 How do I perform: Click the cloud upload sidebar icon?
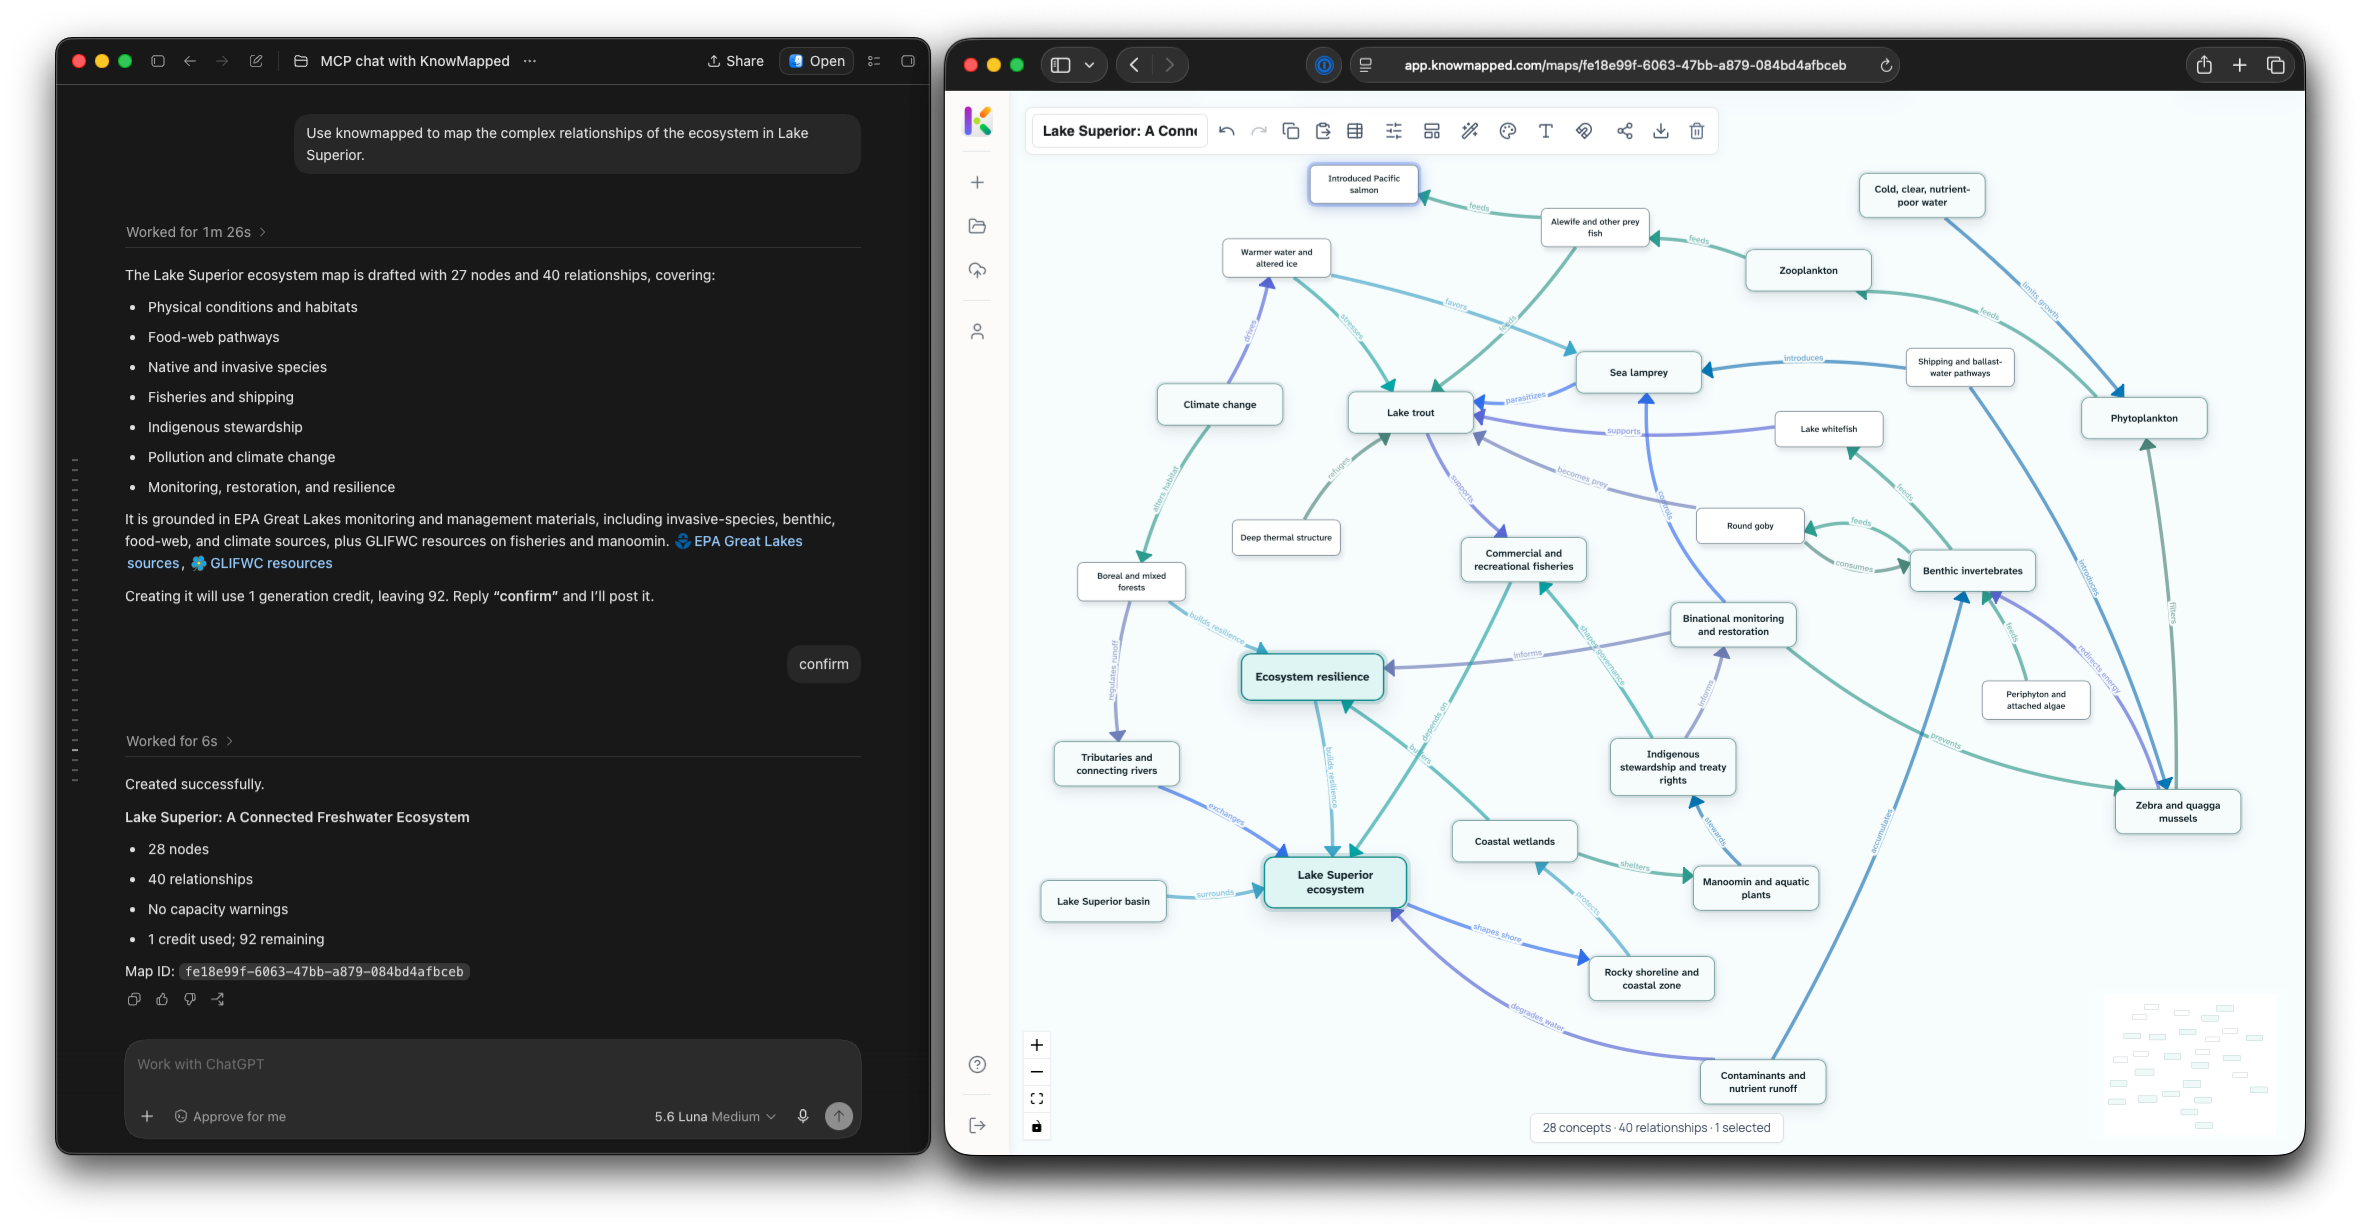click(x=978, y=270)
